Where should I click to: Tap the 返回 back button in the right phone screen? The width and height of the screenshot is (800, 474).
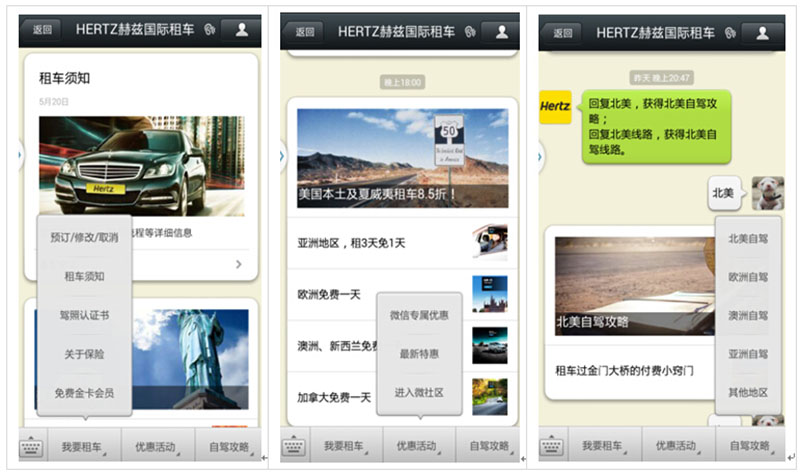[562, 33]
